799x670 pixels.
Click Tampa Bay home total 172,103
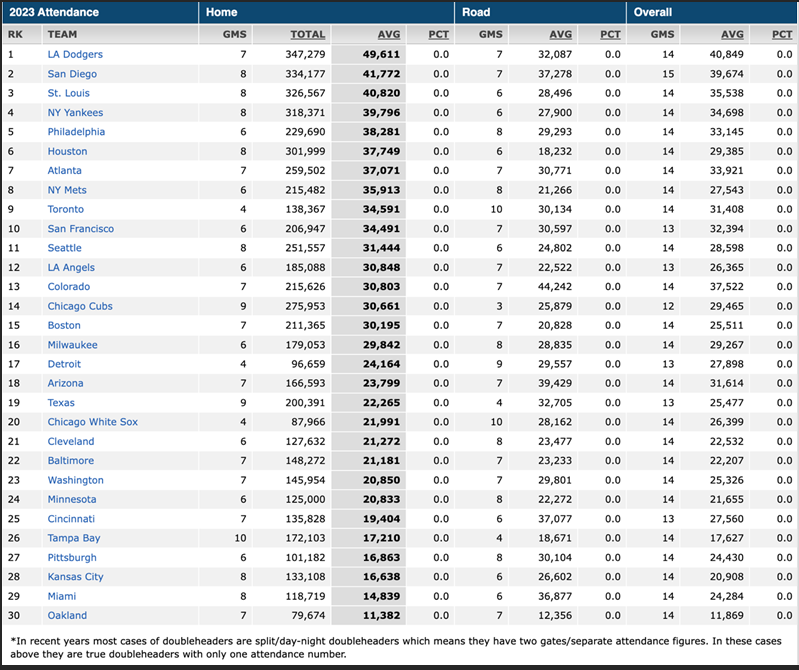click(305, 538)
